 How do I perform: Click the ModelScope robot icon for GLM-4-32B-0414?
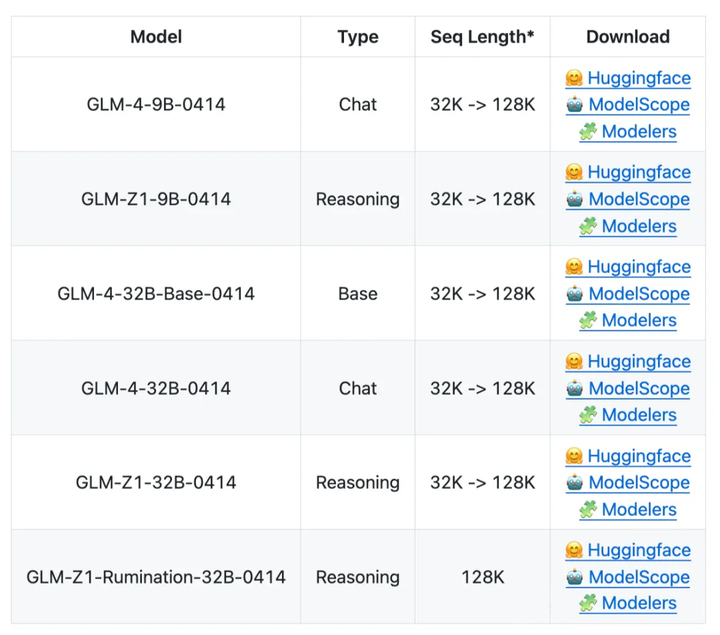click(575, 389)
